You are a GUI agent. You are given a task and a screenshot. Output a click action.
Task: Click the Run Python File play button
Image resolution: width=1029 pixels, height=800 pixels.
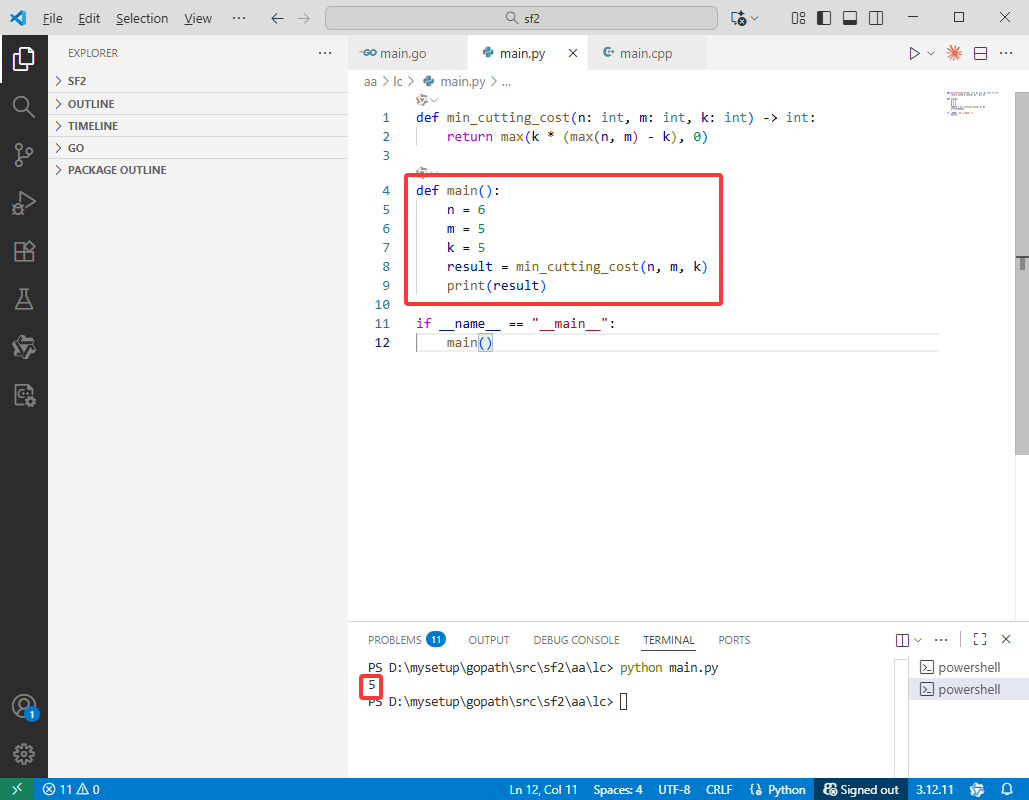(x=914, y=53)
